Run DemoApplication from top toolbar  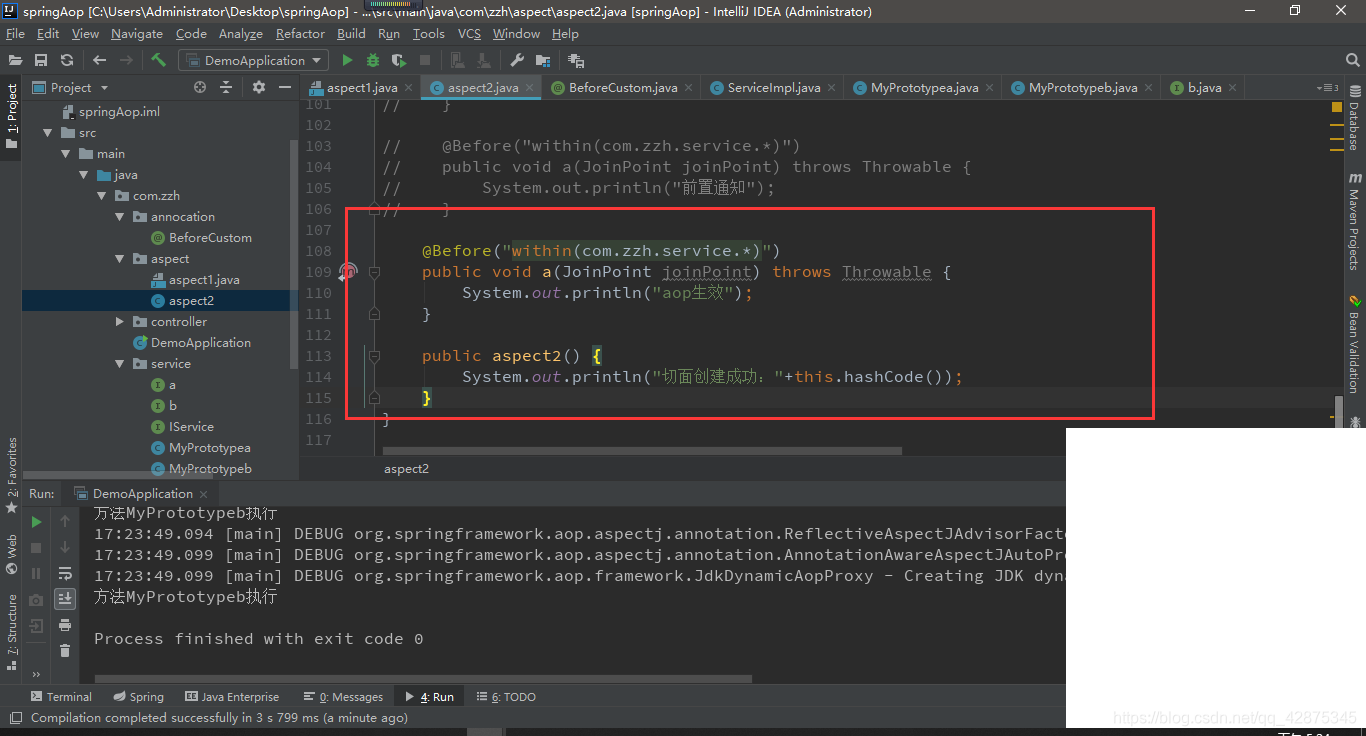pos(347,60)
